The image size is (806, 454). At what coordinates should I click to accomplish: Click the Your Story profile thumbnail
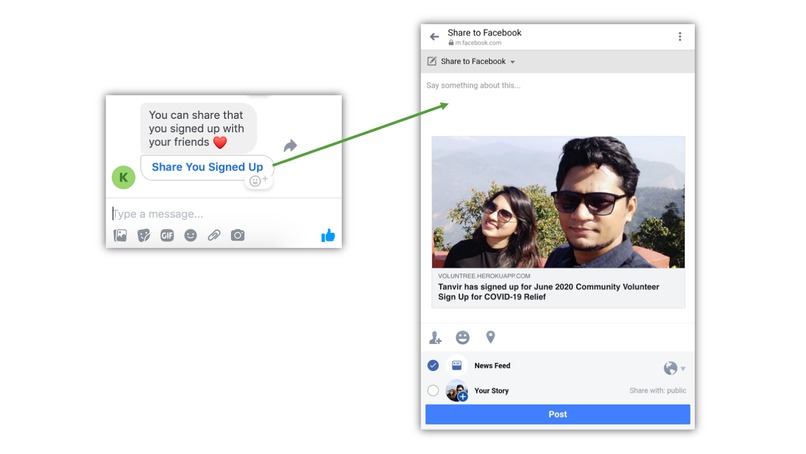pos(456,390)
